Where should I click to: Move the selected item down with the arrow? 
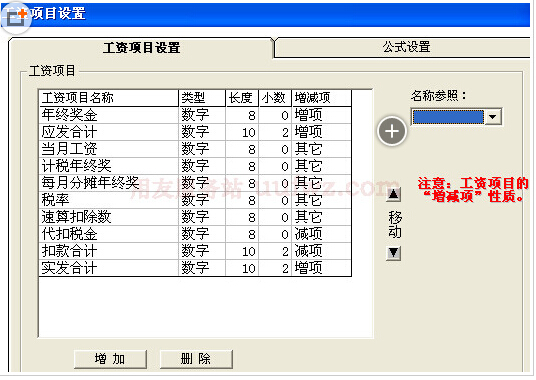click(393, 253)
